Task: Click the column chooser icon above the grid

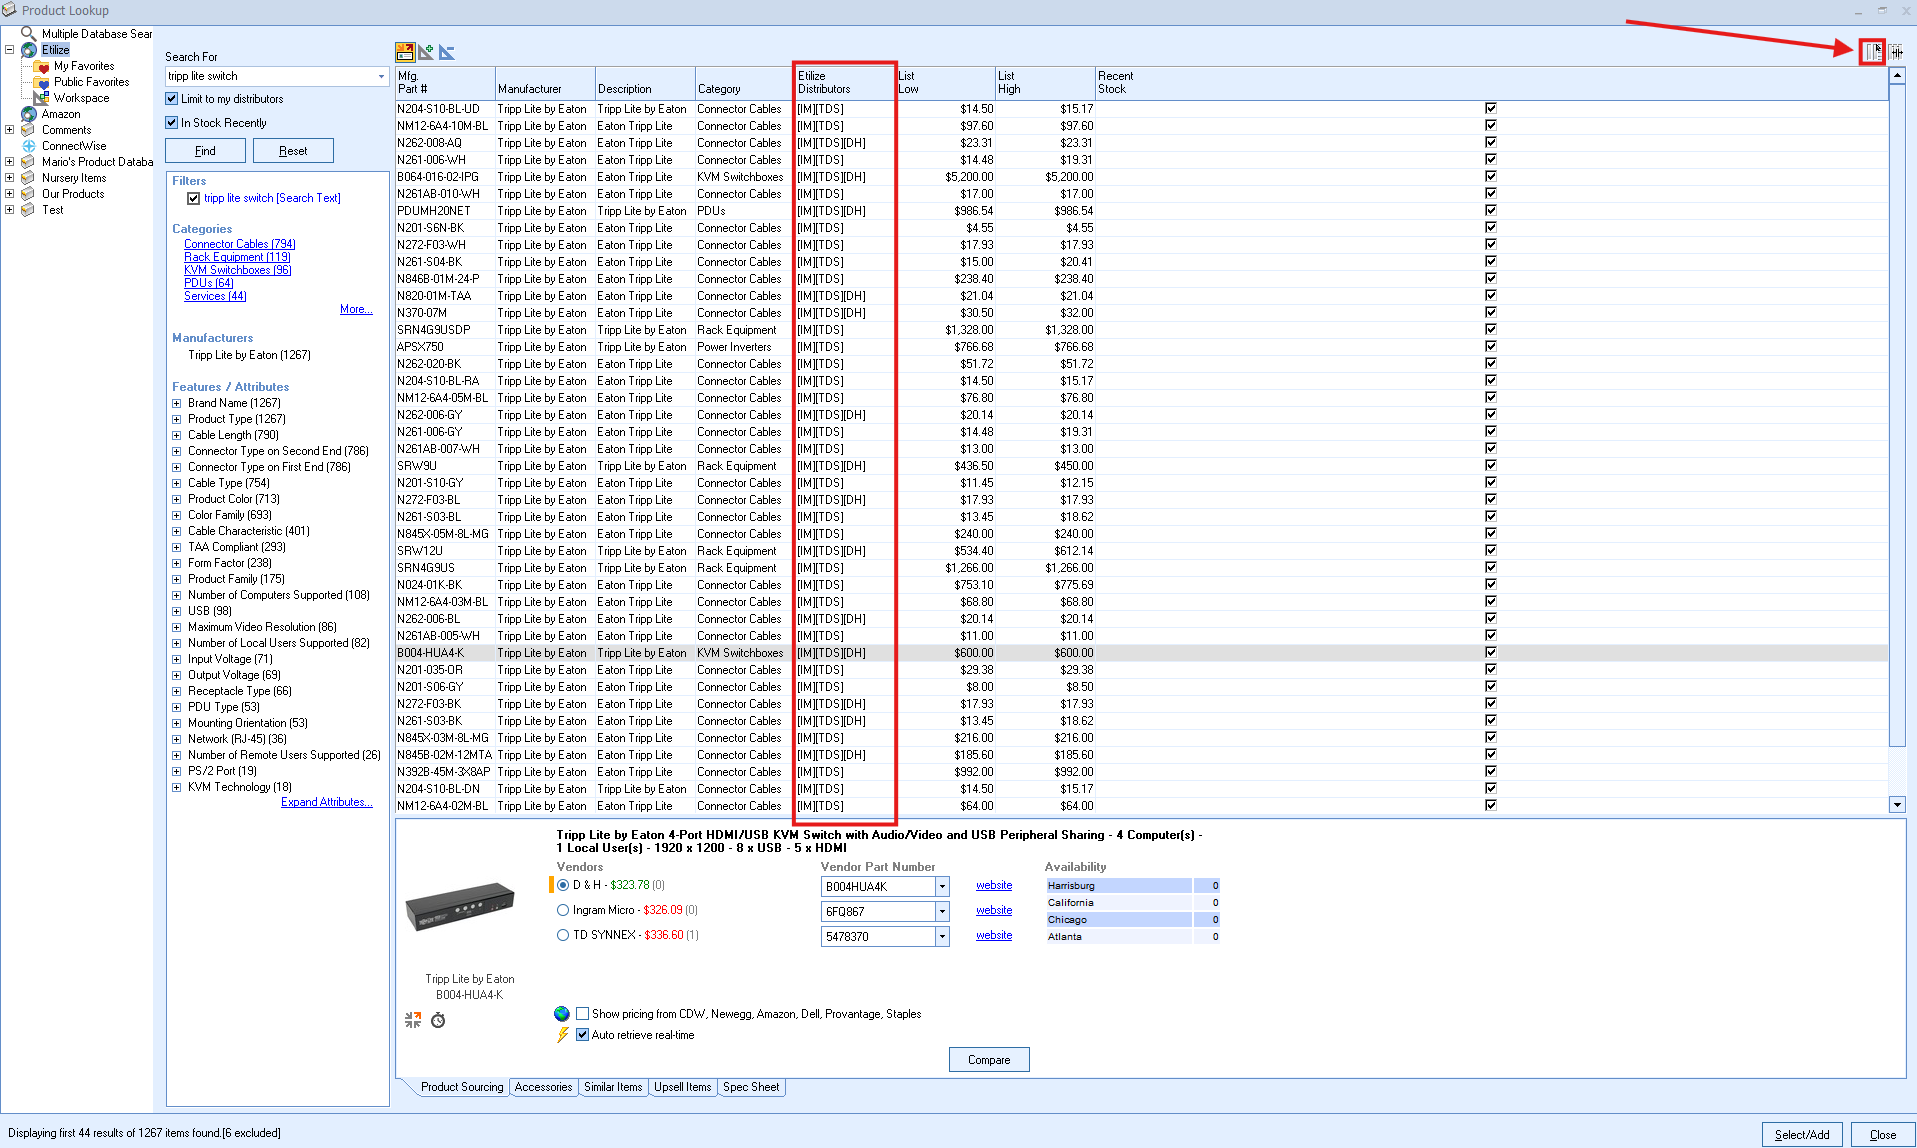Action: (1872, 52)
